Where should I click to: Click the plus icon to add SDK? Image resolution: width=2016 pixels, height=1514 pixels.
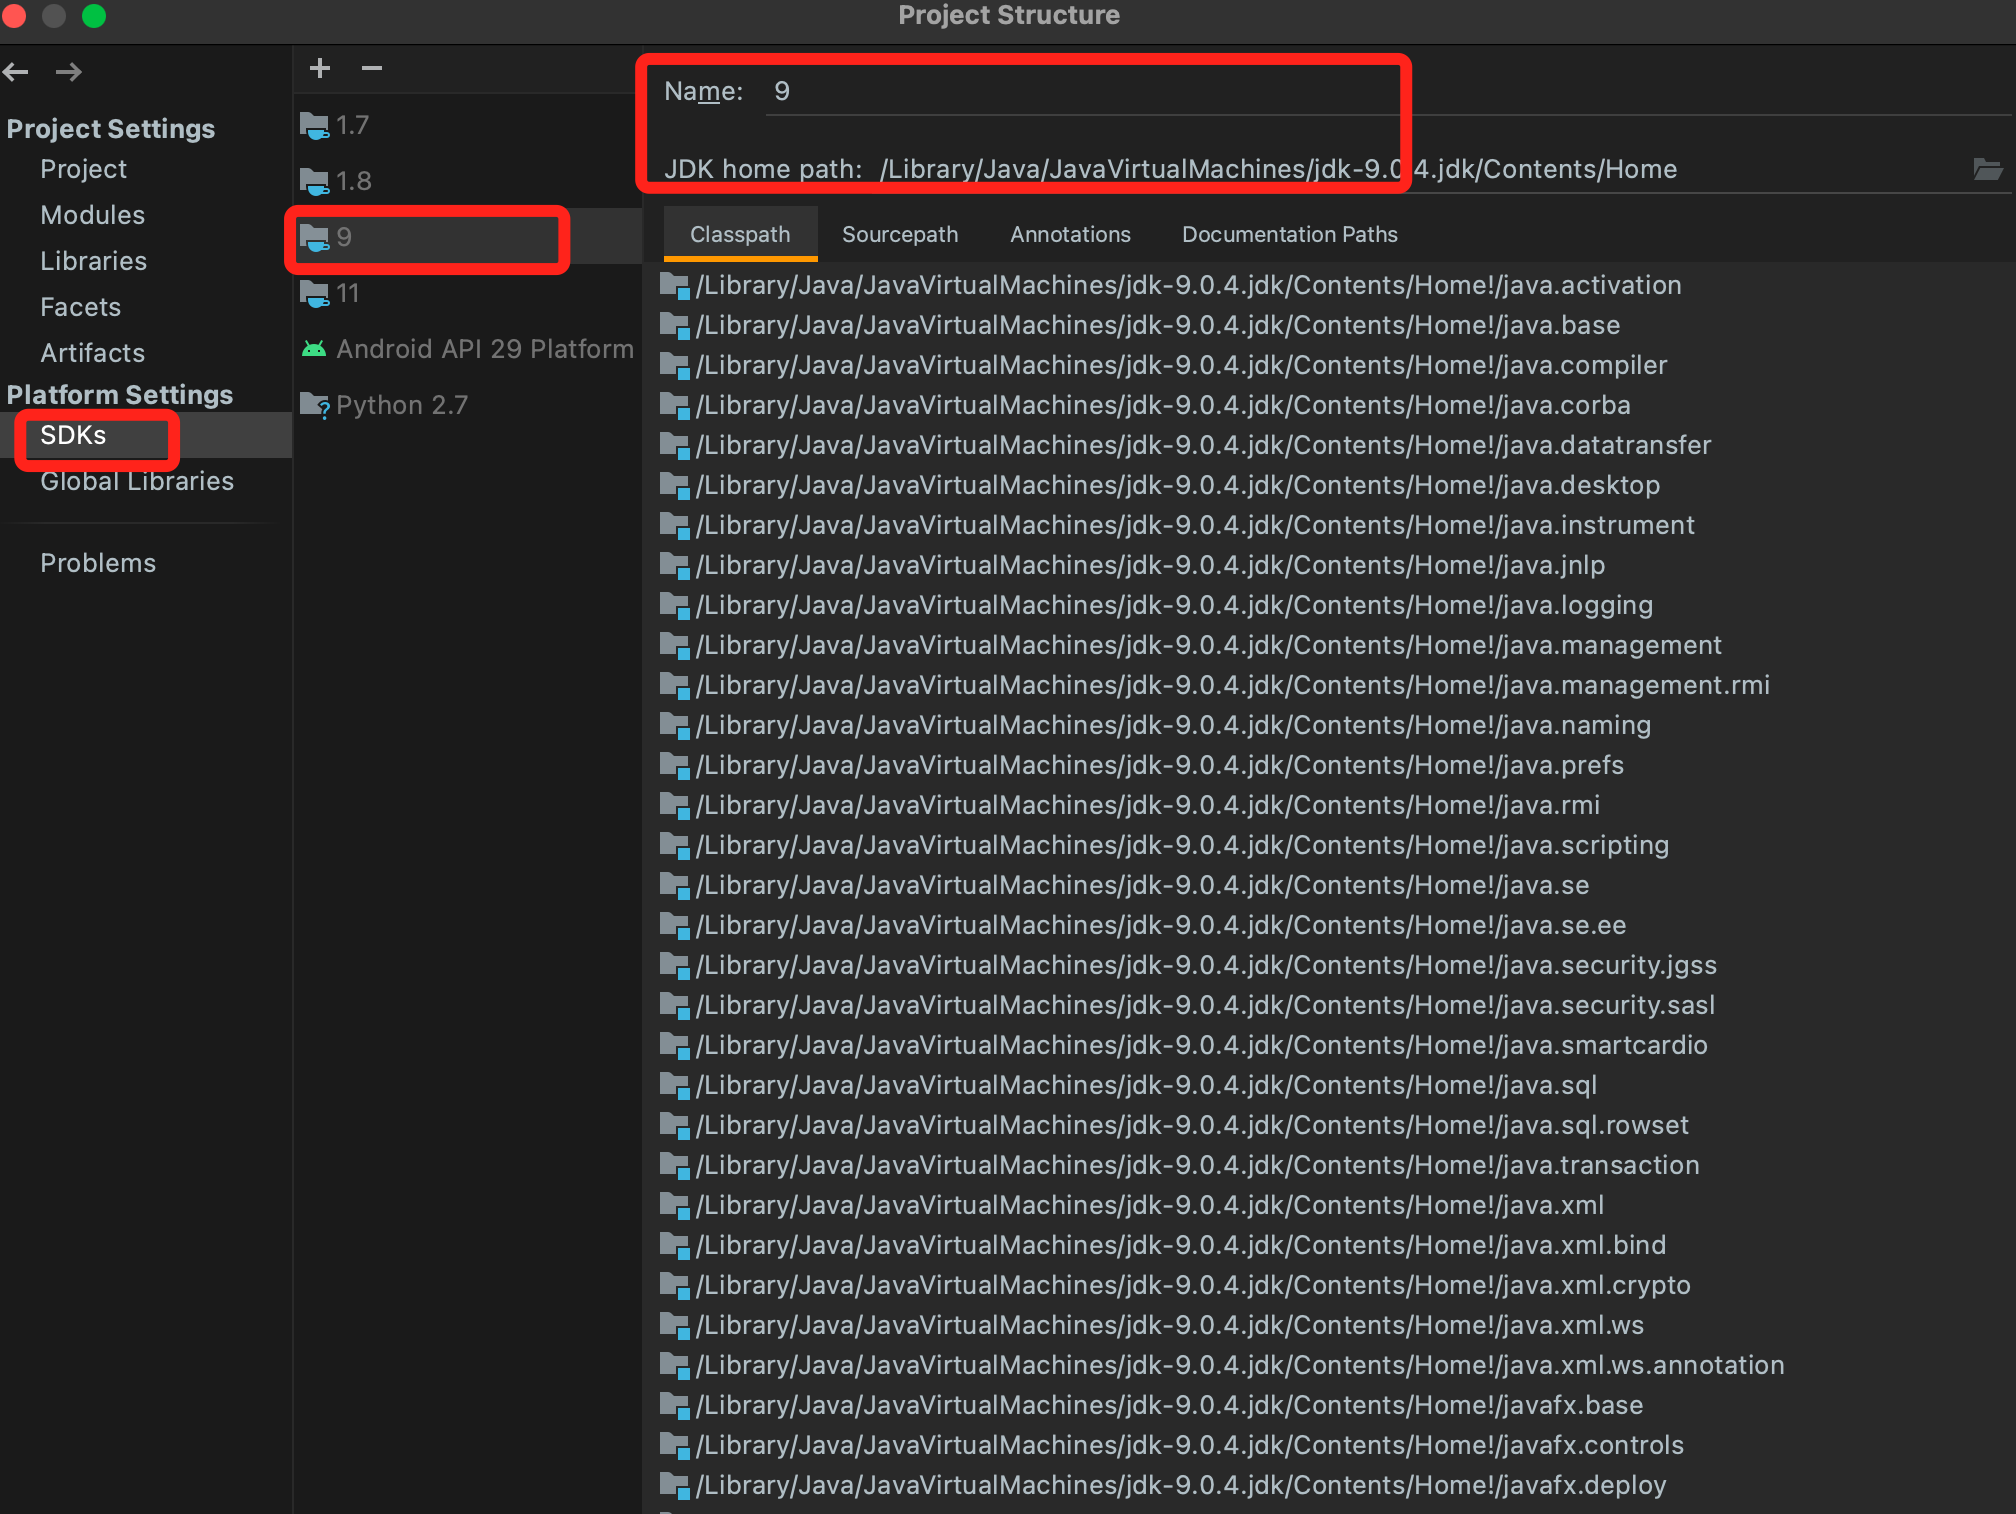coord(320,68)
